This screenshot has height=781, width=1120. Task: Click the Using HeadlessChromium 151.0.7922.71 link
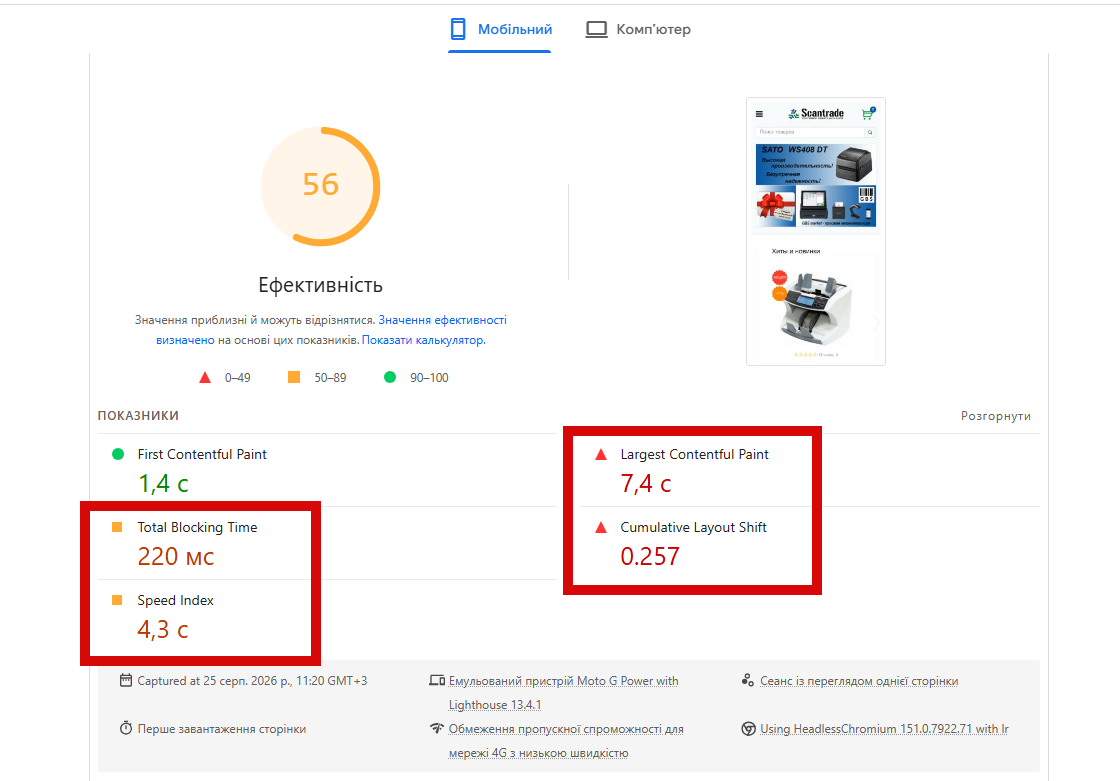pyautogui.click(x=884, y=729)
